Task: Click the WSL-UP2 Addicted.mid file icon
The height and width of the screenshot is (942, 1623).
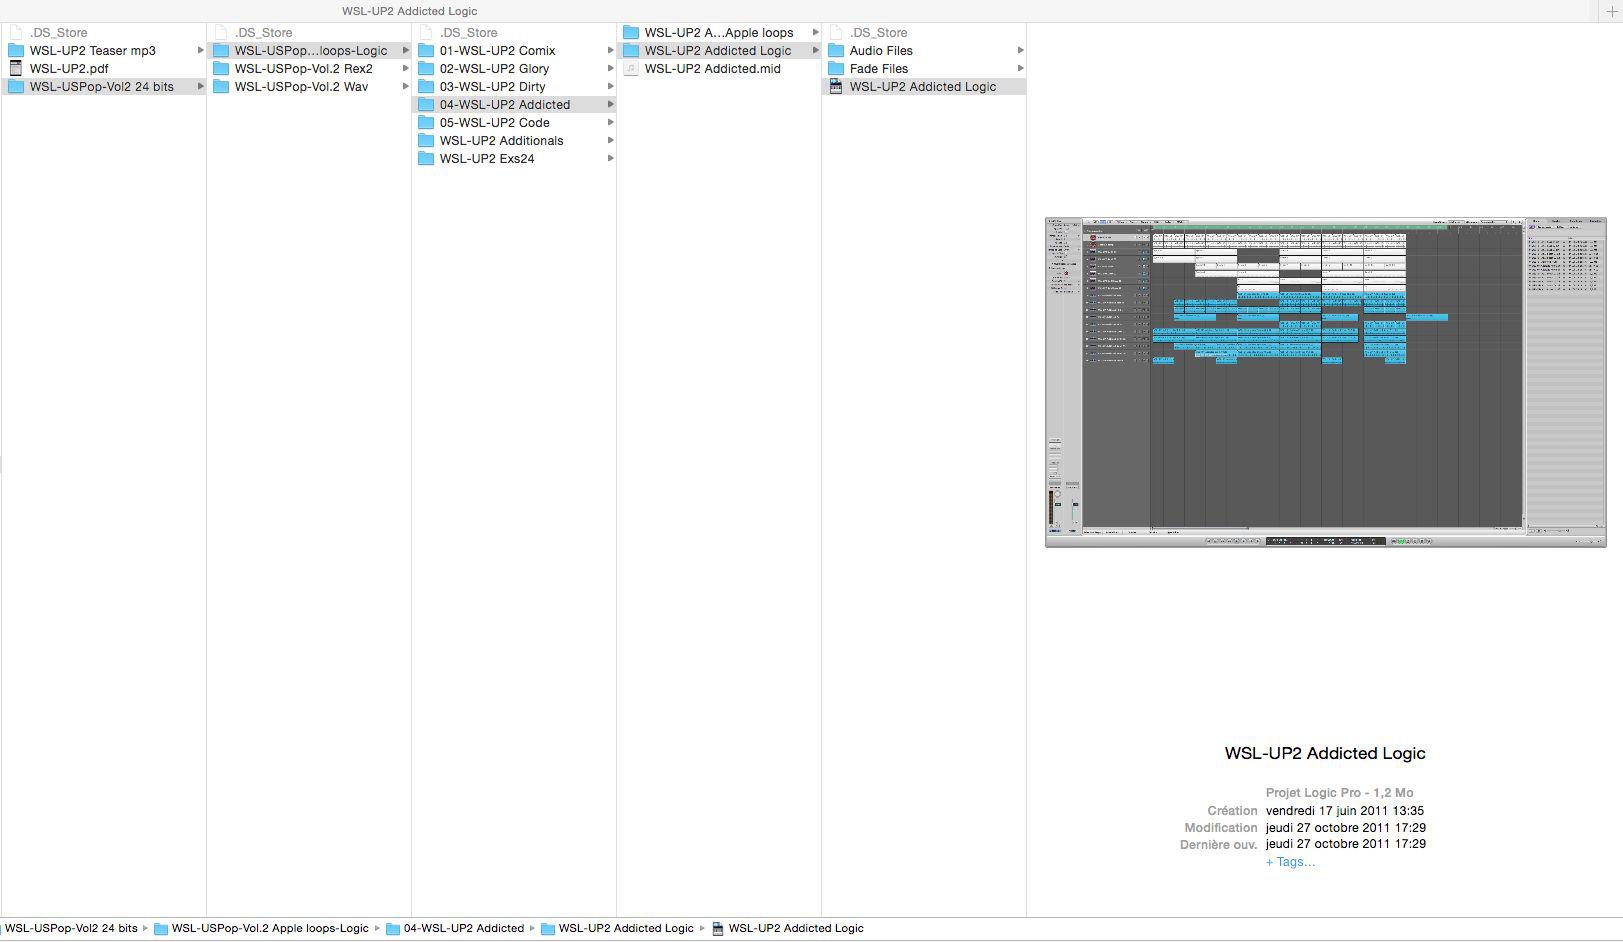Action: 631,68
